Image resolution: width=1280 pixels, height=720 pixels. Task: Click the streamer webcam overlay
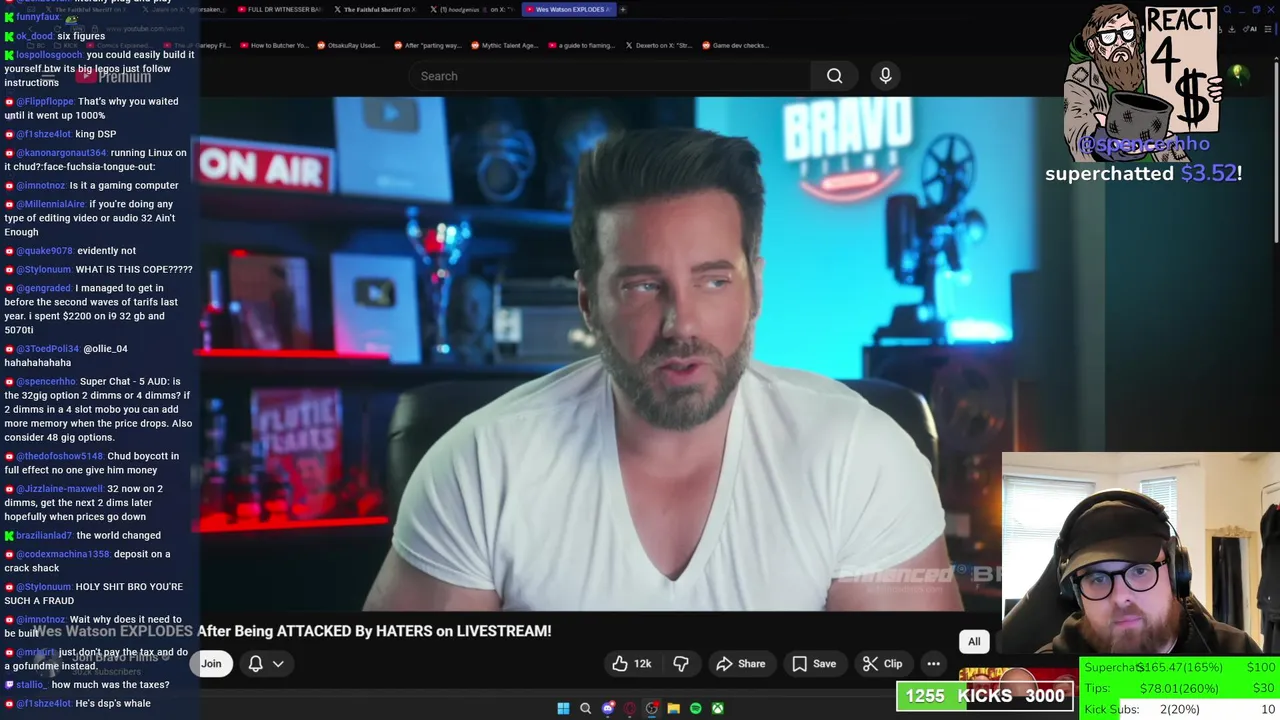pyautogui.click(x=1141, y=553)
